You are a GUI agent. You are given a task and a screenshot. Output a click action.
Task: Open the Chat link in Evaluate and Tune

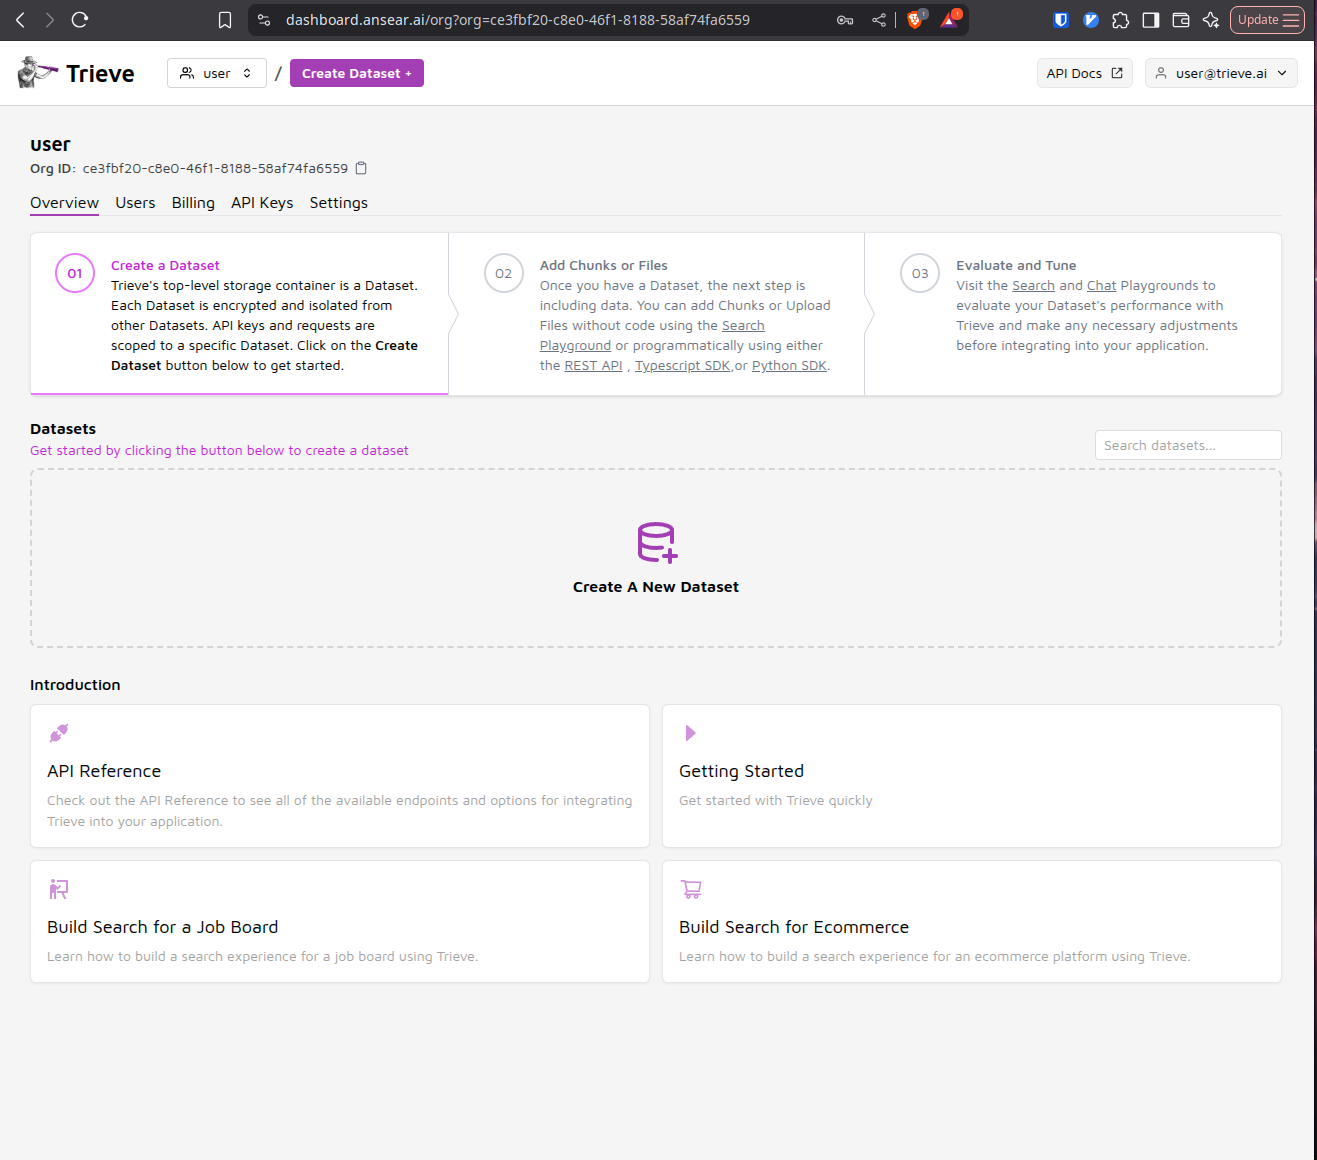point(1101,286)
